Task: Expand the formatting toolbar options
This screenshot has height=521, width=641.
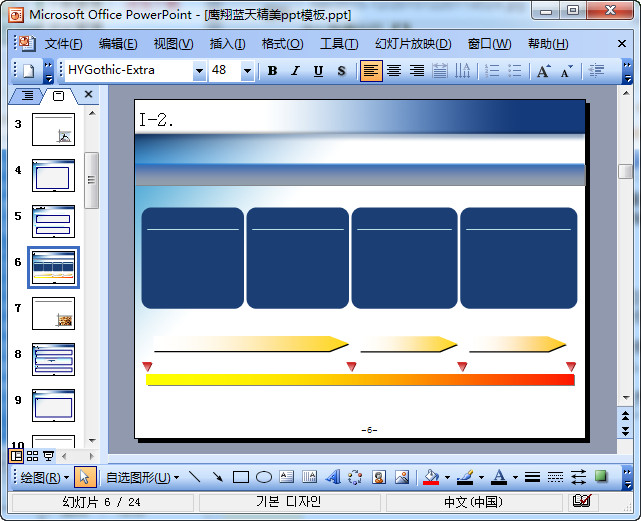Action: tap(627, 71)
